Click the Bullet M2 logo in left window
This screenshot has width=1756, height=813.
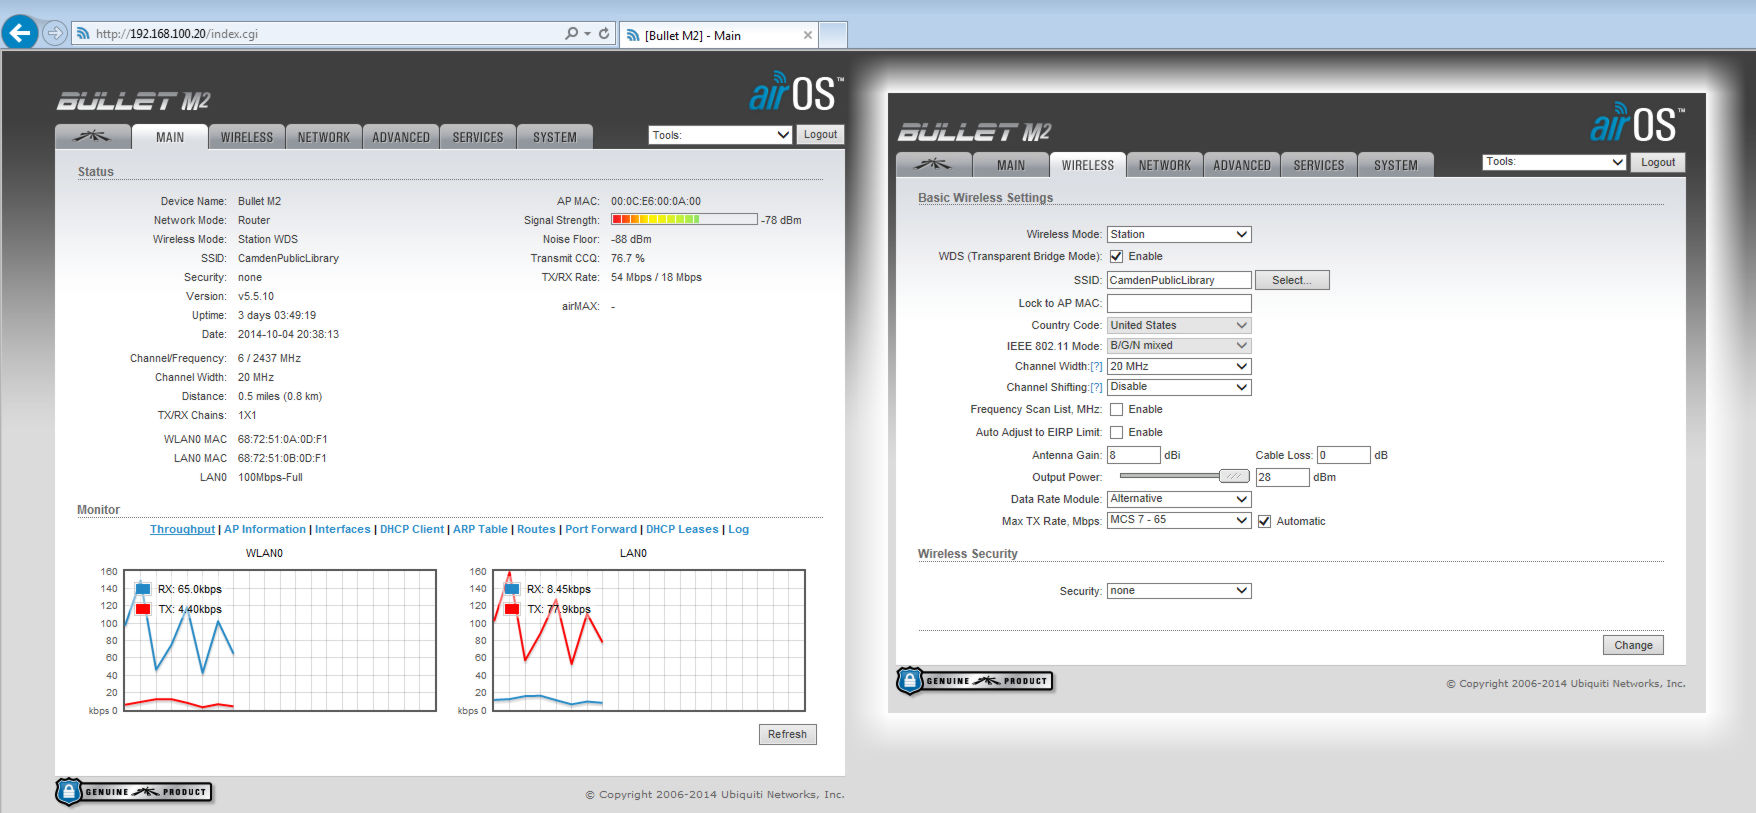click(x=133, y=101)
